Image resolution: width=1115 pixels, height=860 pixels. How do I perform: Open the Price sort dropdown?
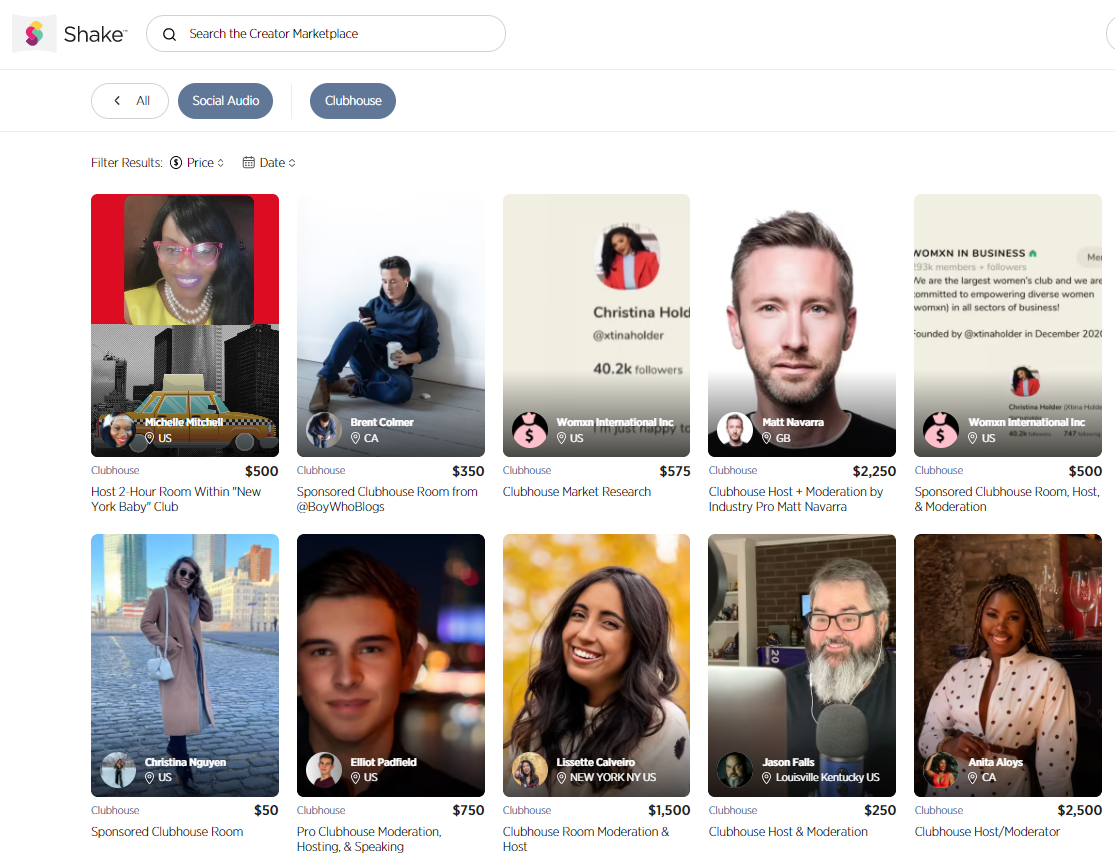click(x=197, y=163)
